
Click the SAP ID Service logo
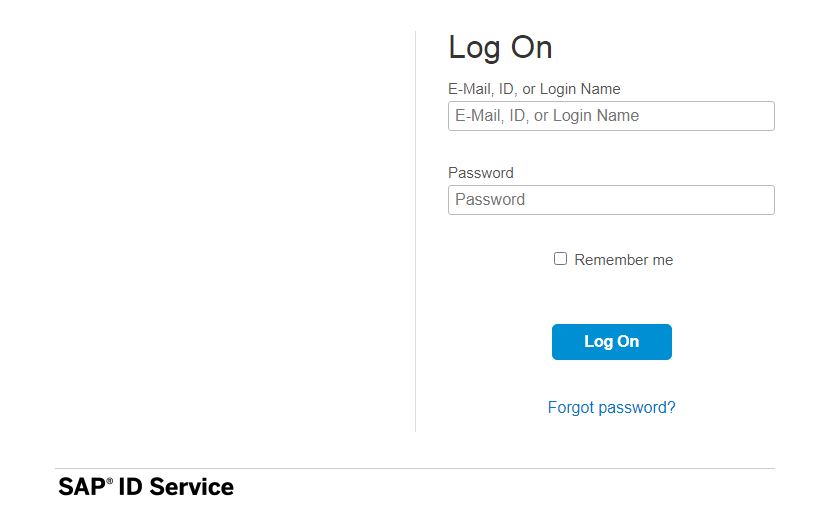146,488
